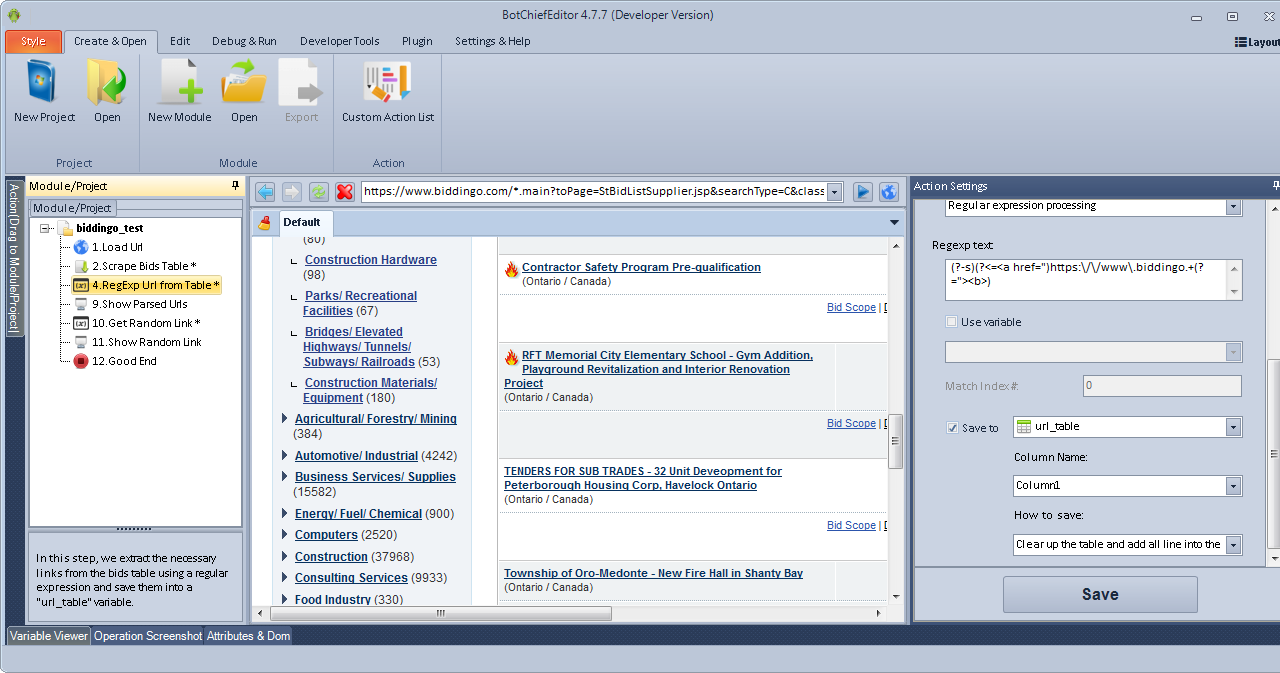Click the New Module icon

pos(180,85)
